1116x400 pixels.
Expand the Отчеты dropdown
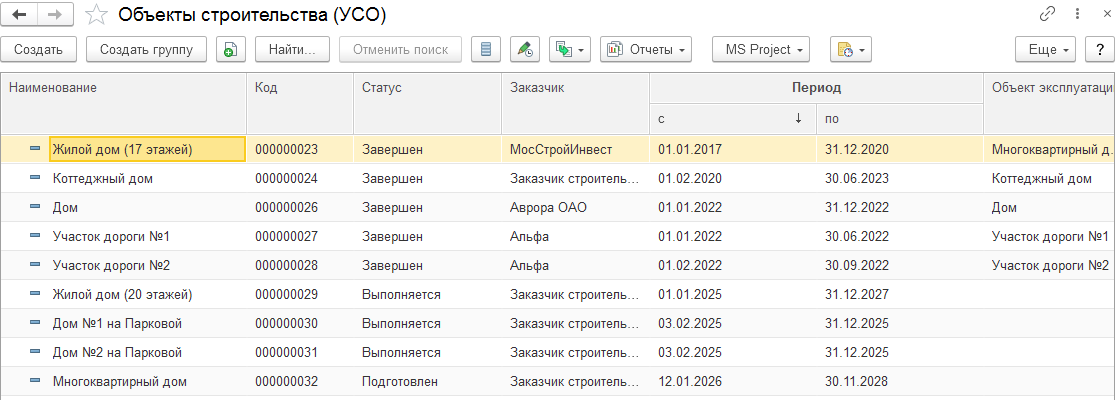pyautogui.click(x=646, y=49)
